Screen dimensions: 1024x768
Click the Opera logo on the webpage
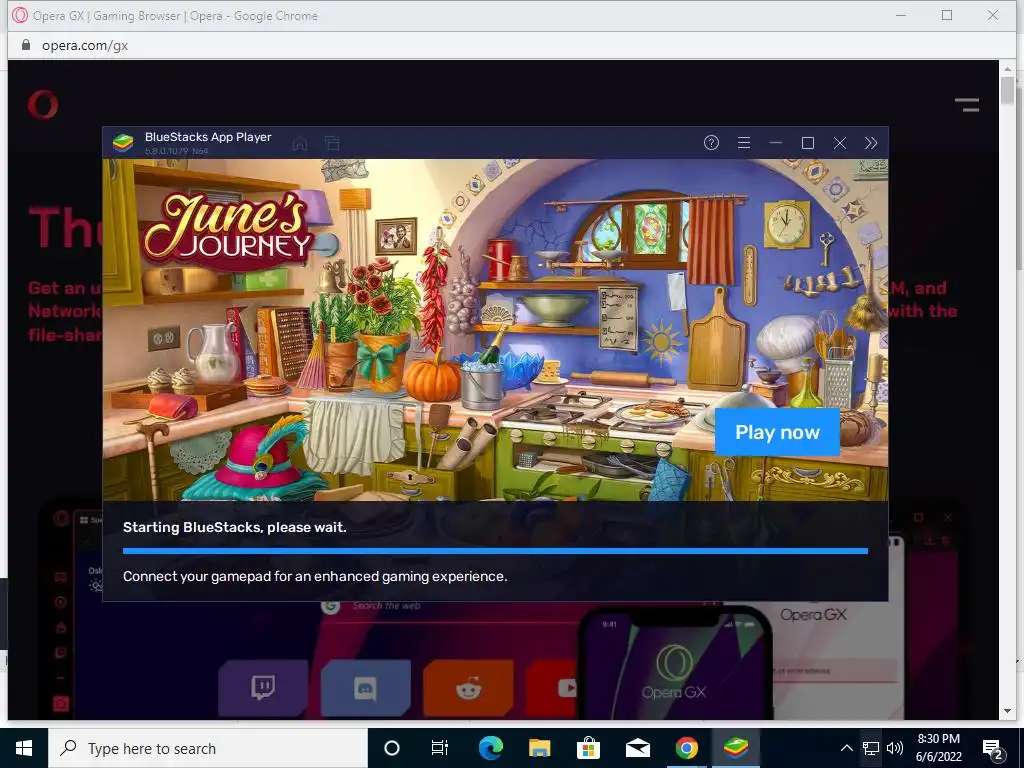(x=43, y=104)
